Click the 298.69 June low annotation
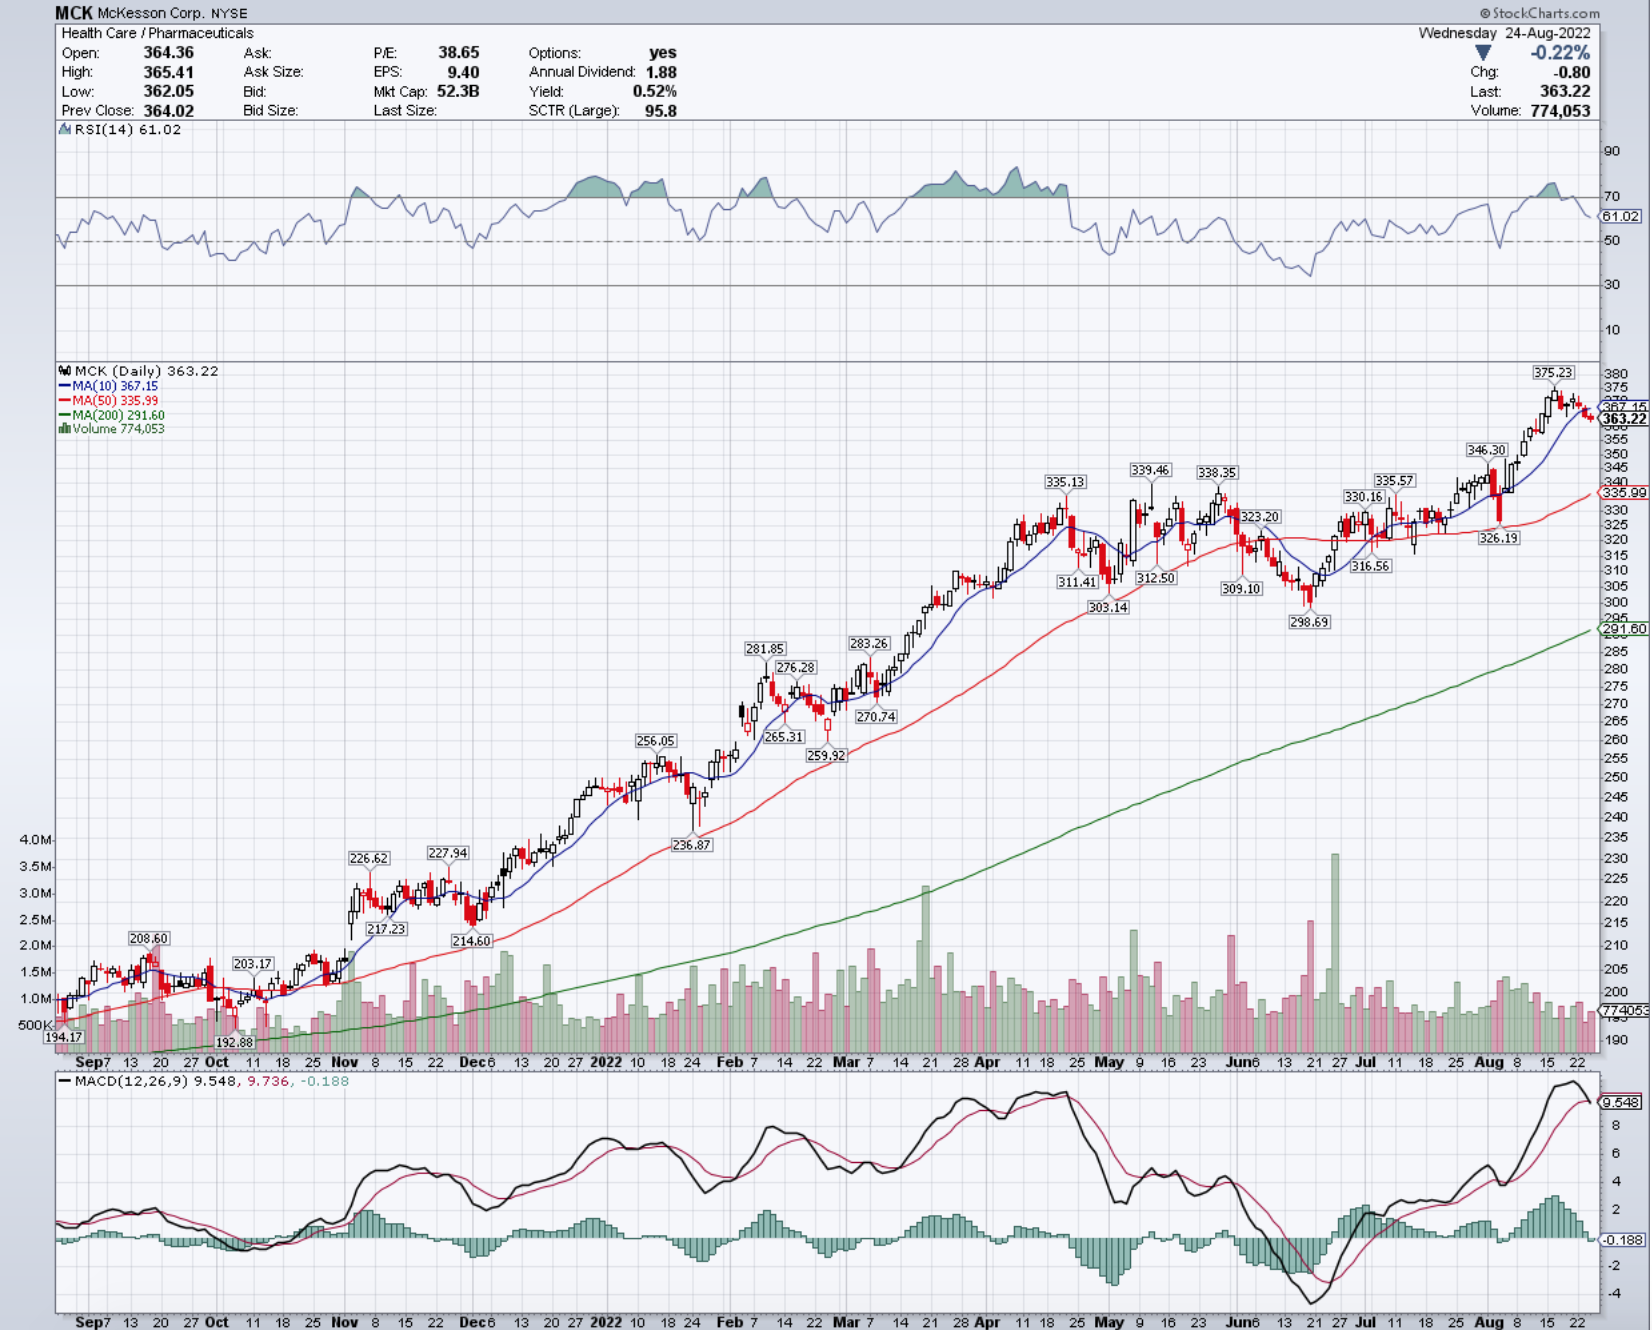This screenshot has height=1330, width=1652. pyautogui.click(x=1309, y=622)
